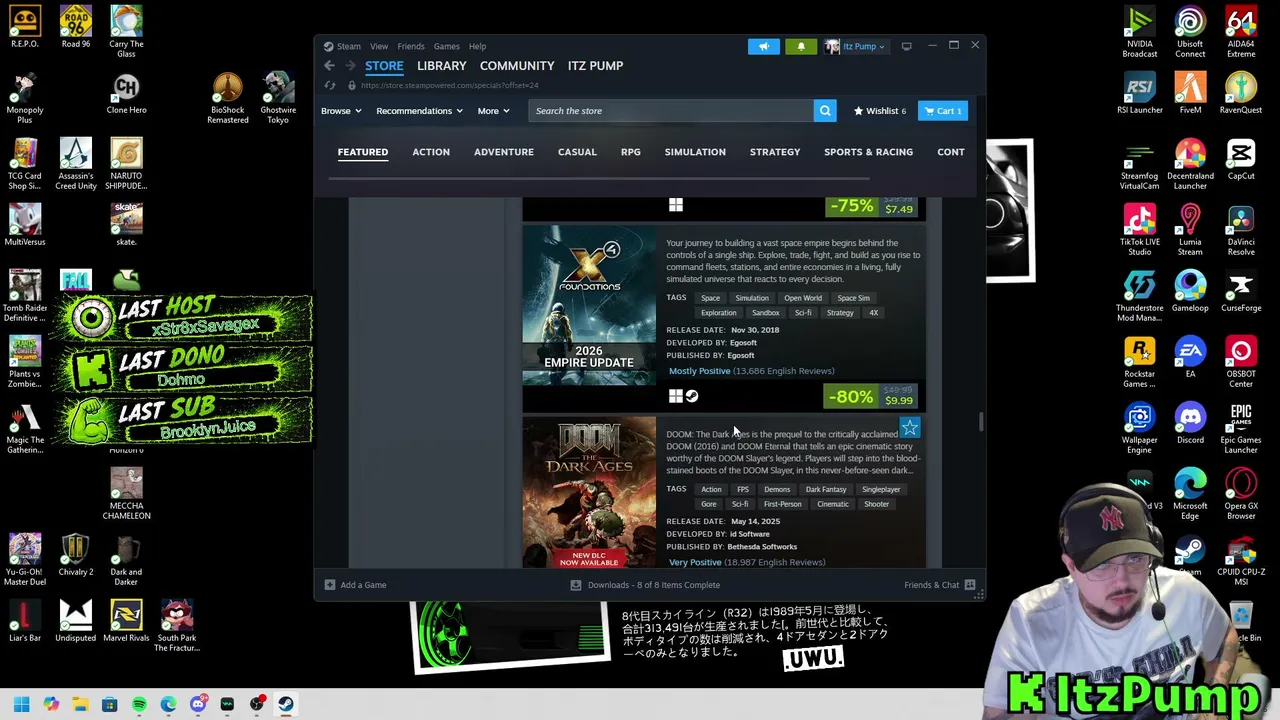Viewport: 1280px width, 720px height.
Task: Open the Wishlist page
Action: tap(880, 111)
